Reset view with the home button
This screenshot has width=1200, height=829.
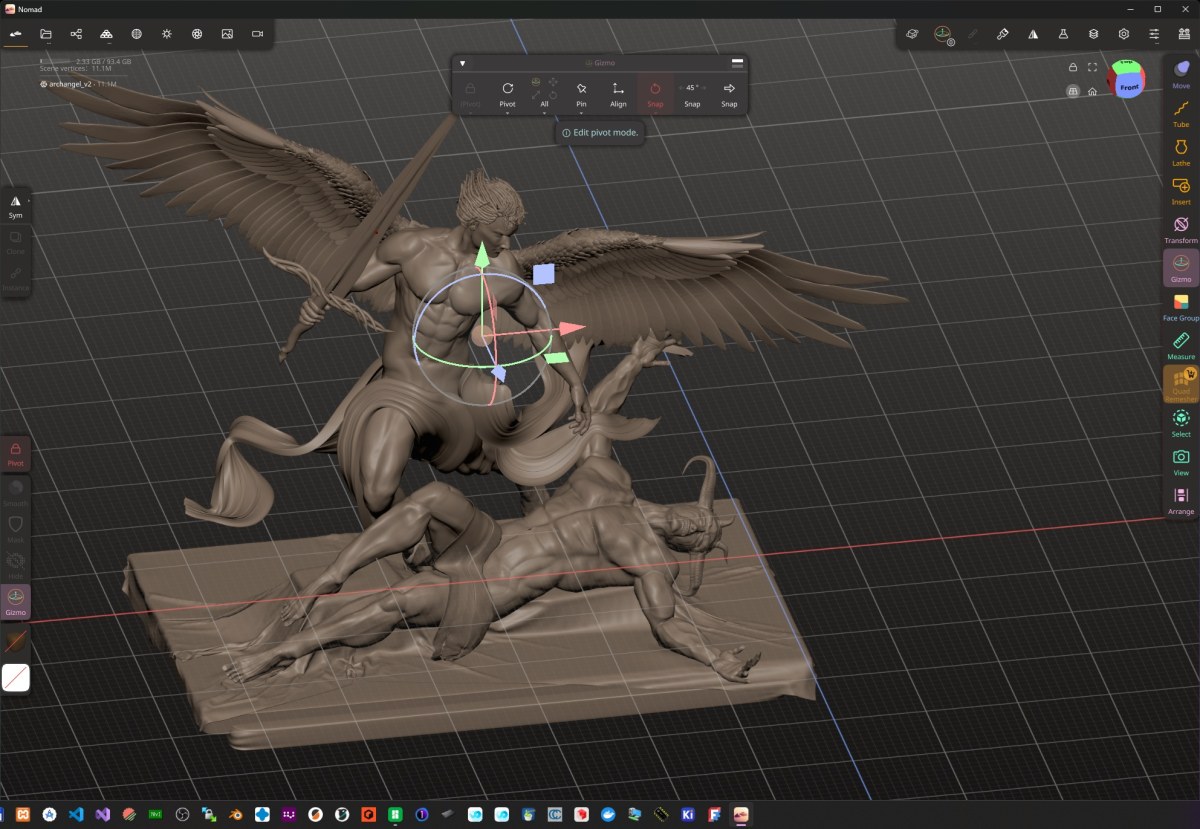point(1093,91)
